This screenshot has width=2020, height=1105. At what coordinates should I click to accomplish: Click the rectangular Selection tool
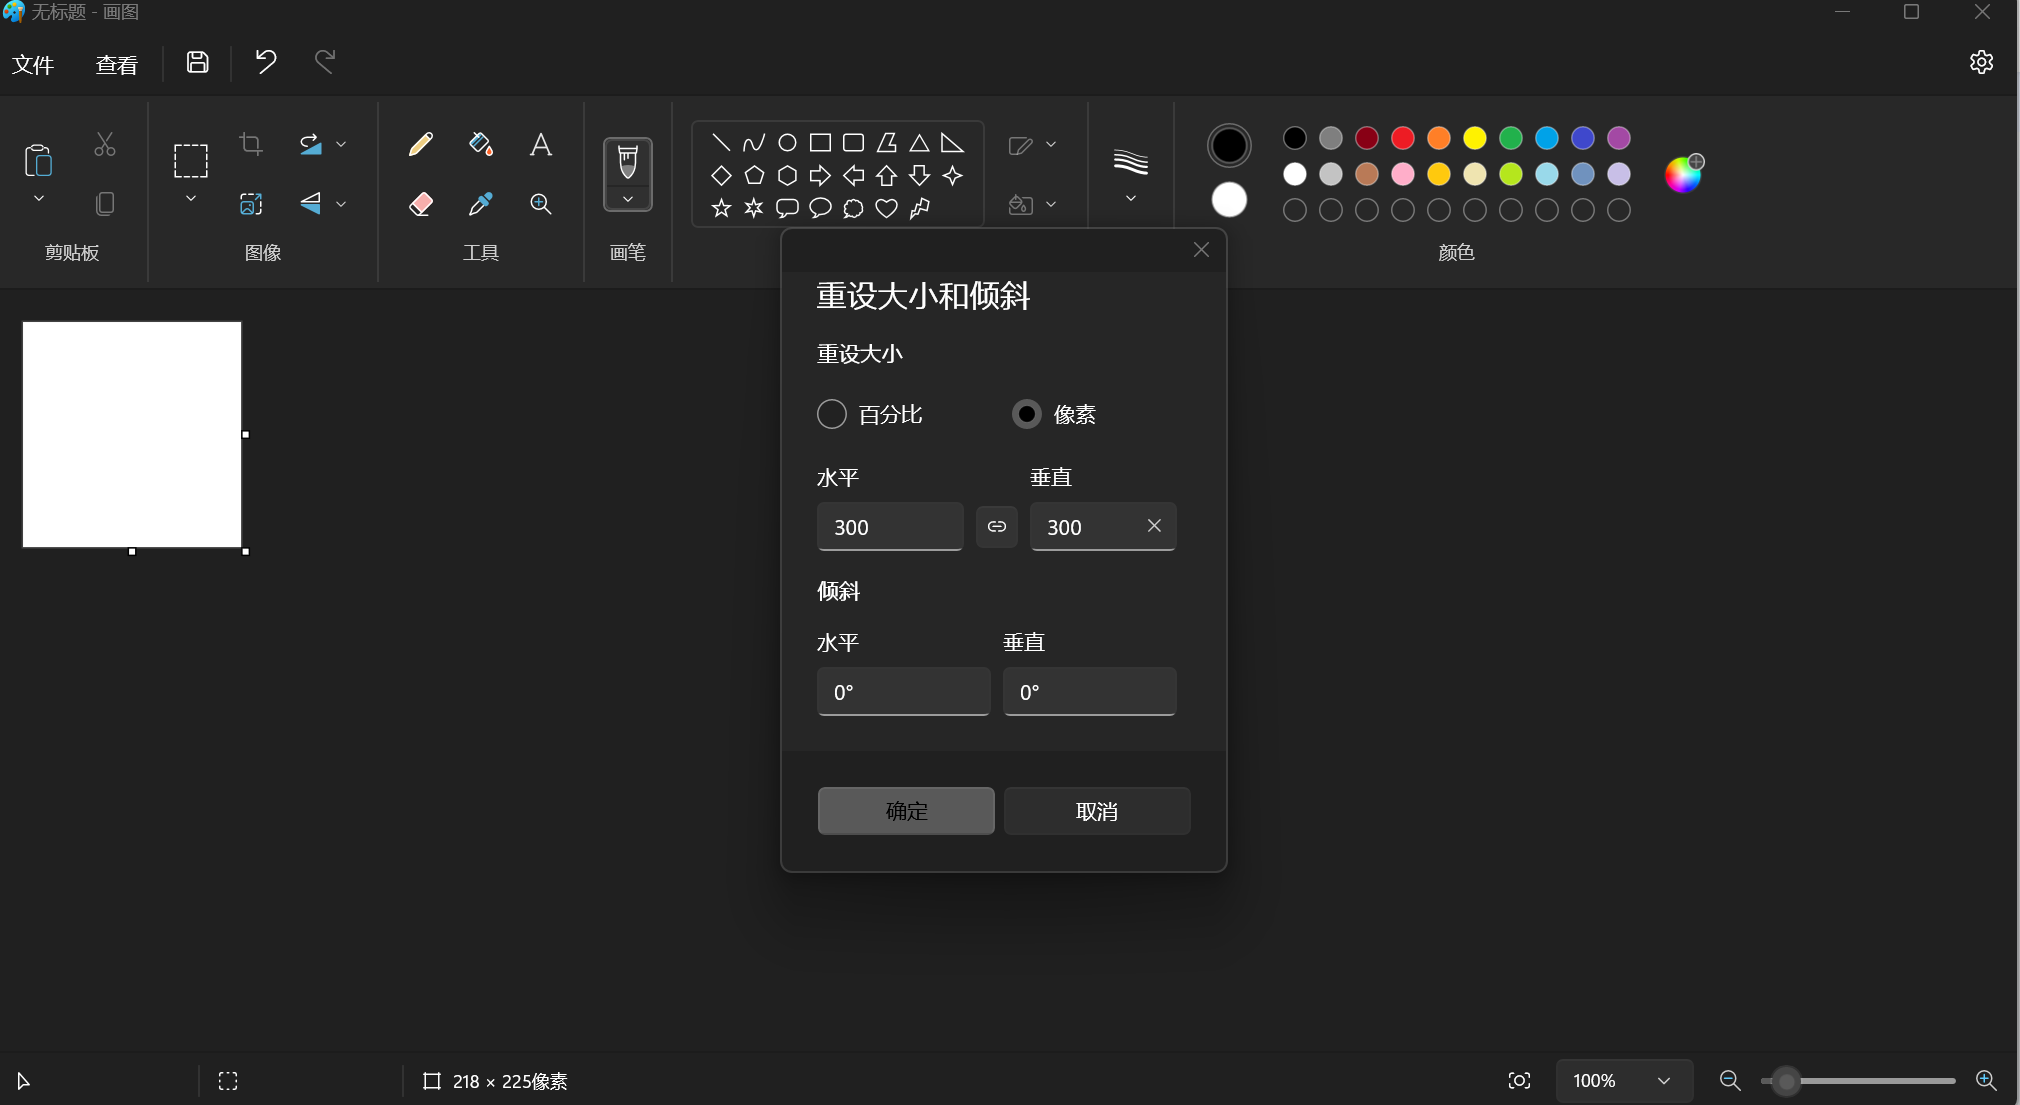pos(191,160)
